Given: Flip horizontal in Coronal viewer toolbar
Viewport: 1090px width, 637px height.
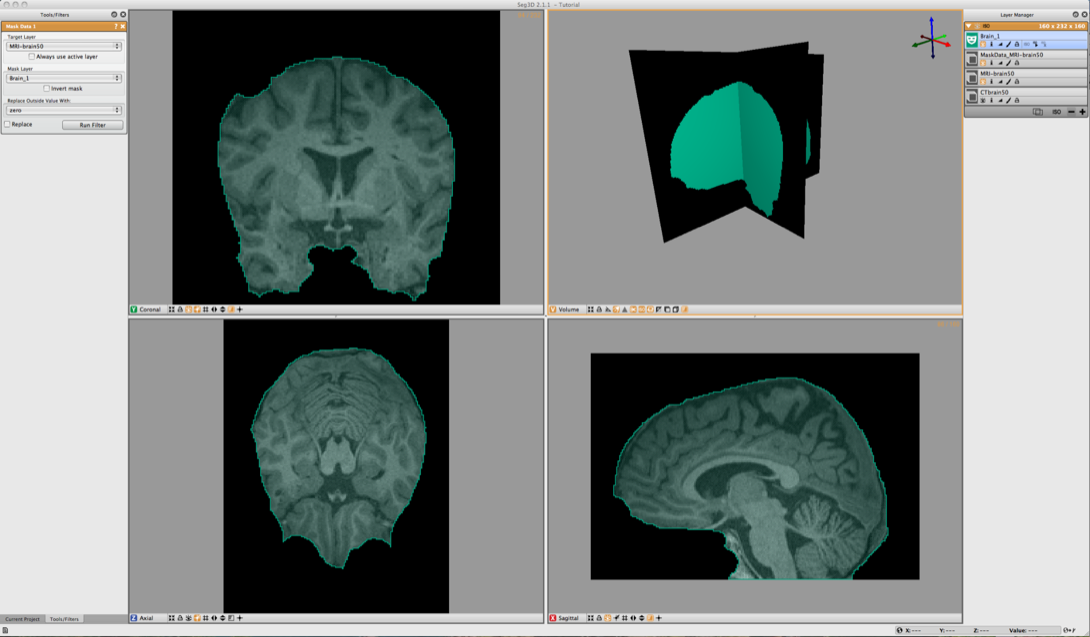Looking at the screenshot, I should point(214,309).
